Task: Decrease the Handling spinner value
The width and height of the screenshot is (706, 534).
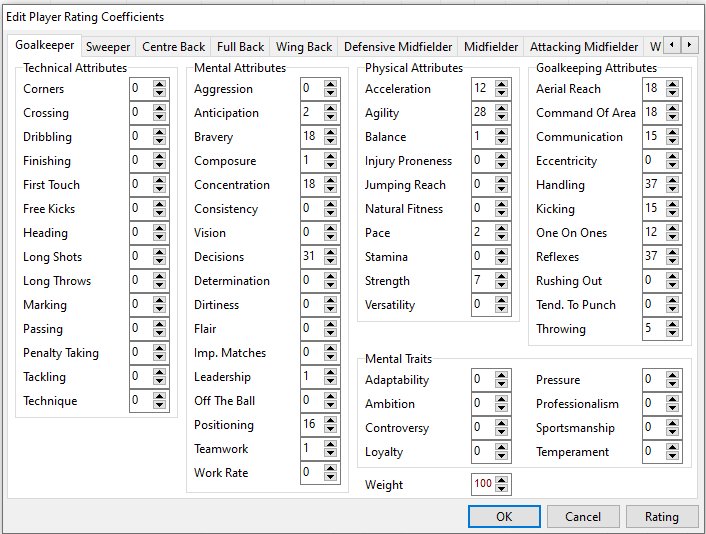Action: pos(672,189)
